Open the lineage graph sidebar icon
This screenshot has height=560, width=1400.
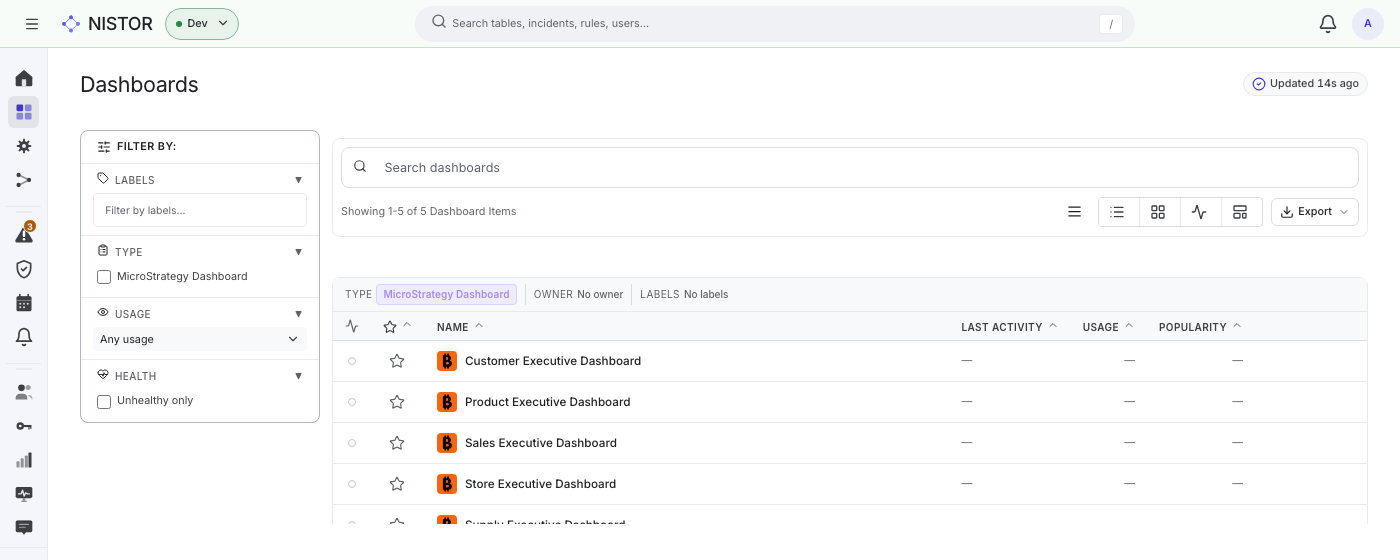click(x=24, y=180)
